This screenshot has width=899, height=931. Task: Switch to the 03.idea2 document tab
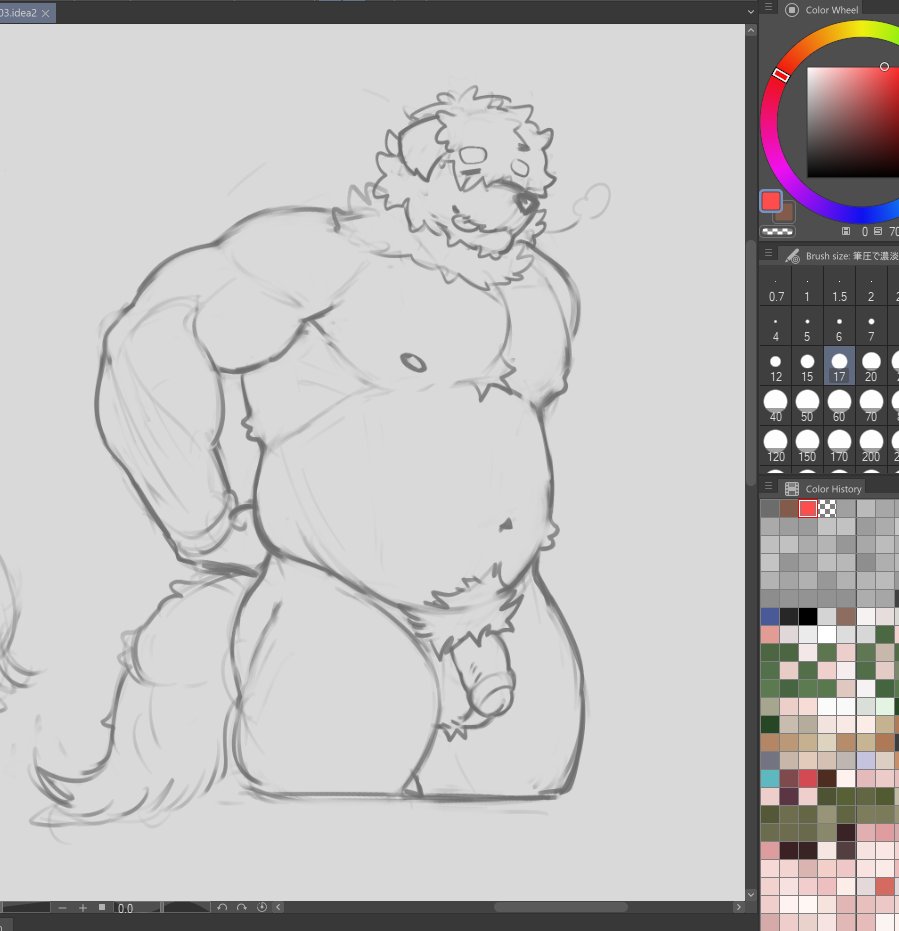point(27,12)
